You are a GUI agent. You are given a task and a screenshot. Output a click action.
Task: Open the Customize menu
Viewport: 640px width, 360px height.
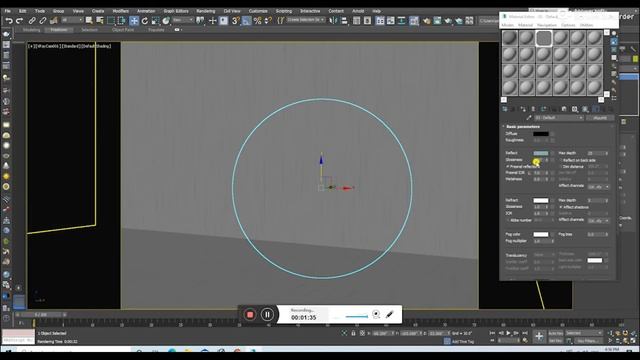point(258,11)
